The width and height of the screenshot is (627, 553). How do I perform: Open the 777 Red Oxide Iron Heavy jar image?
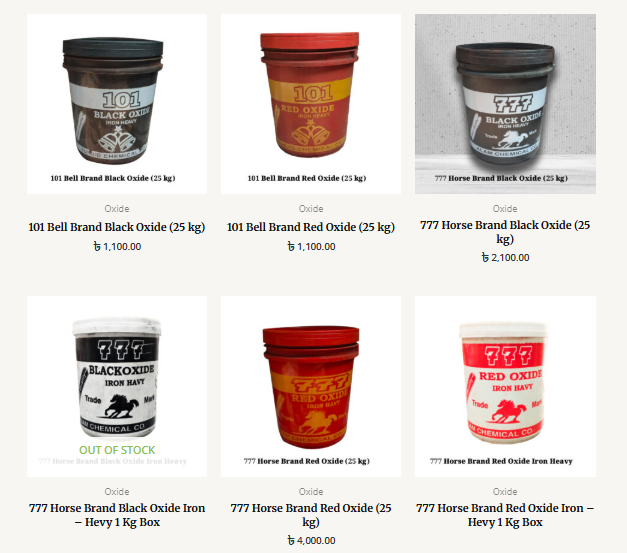505,386
